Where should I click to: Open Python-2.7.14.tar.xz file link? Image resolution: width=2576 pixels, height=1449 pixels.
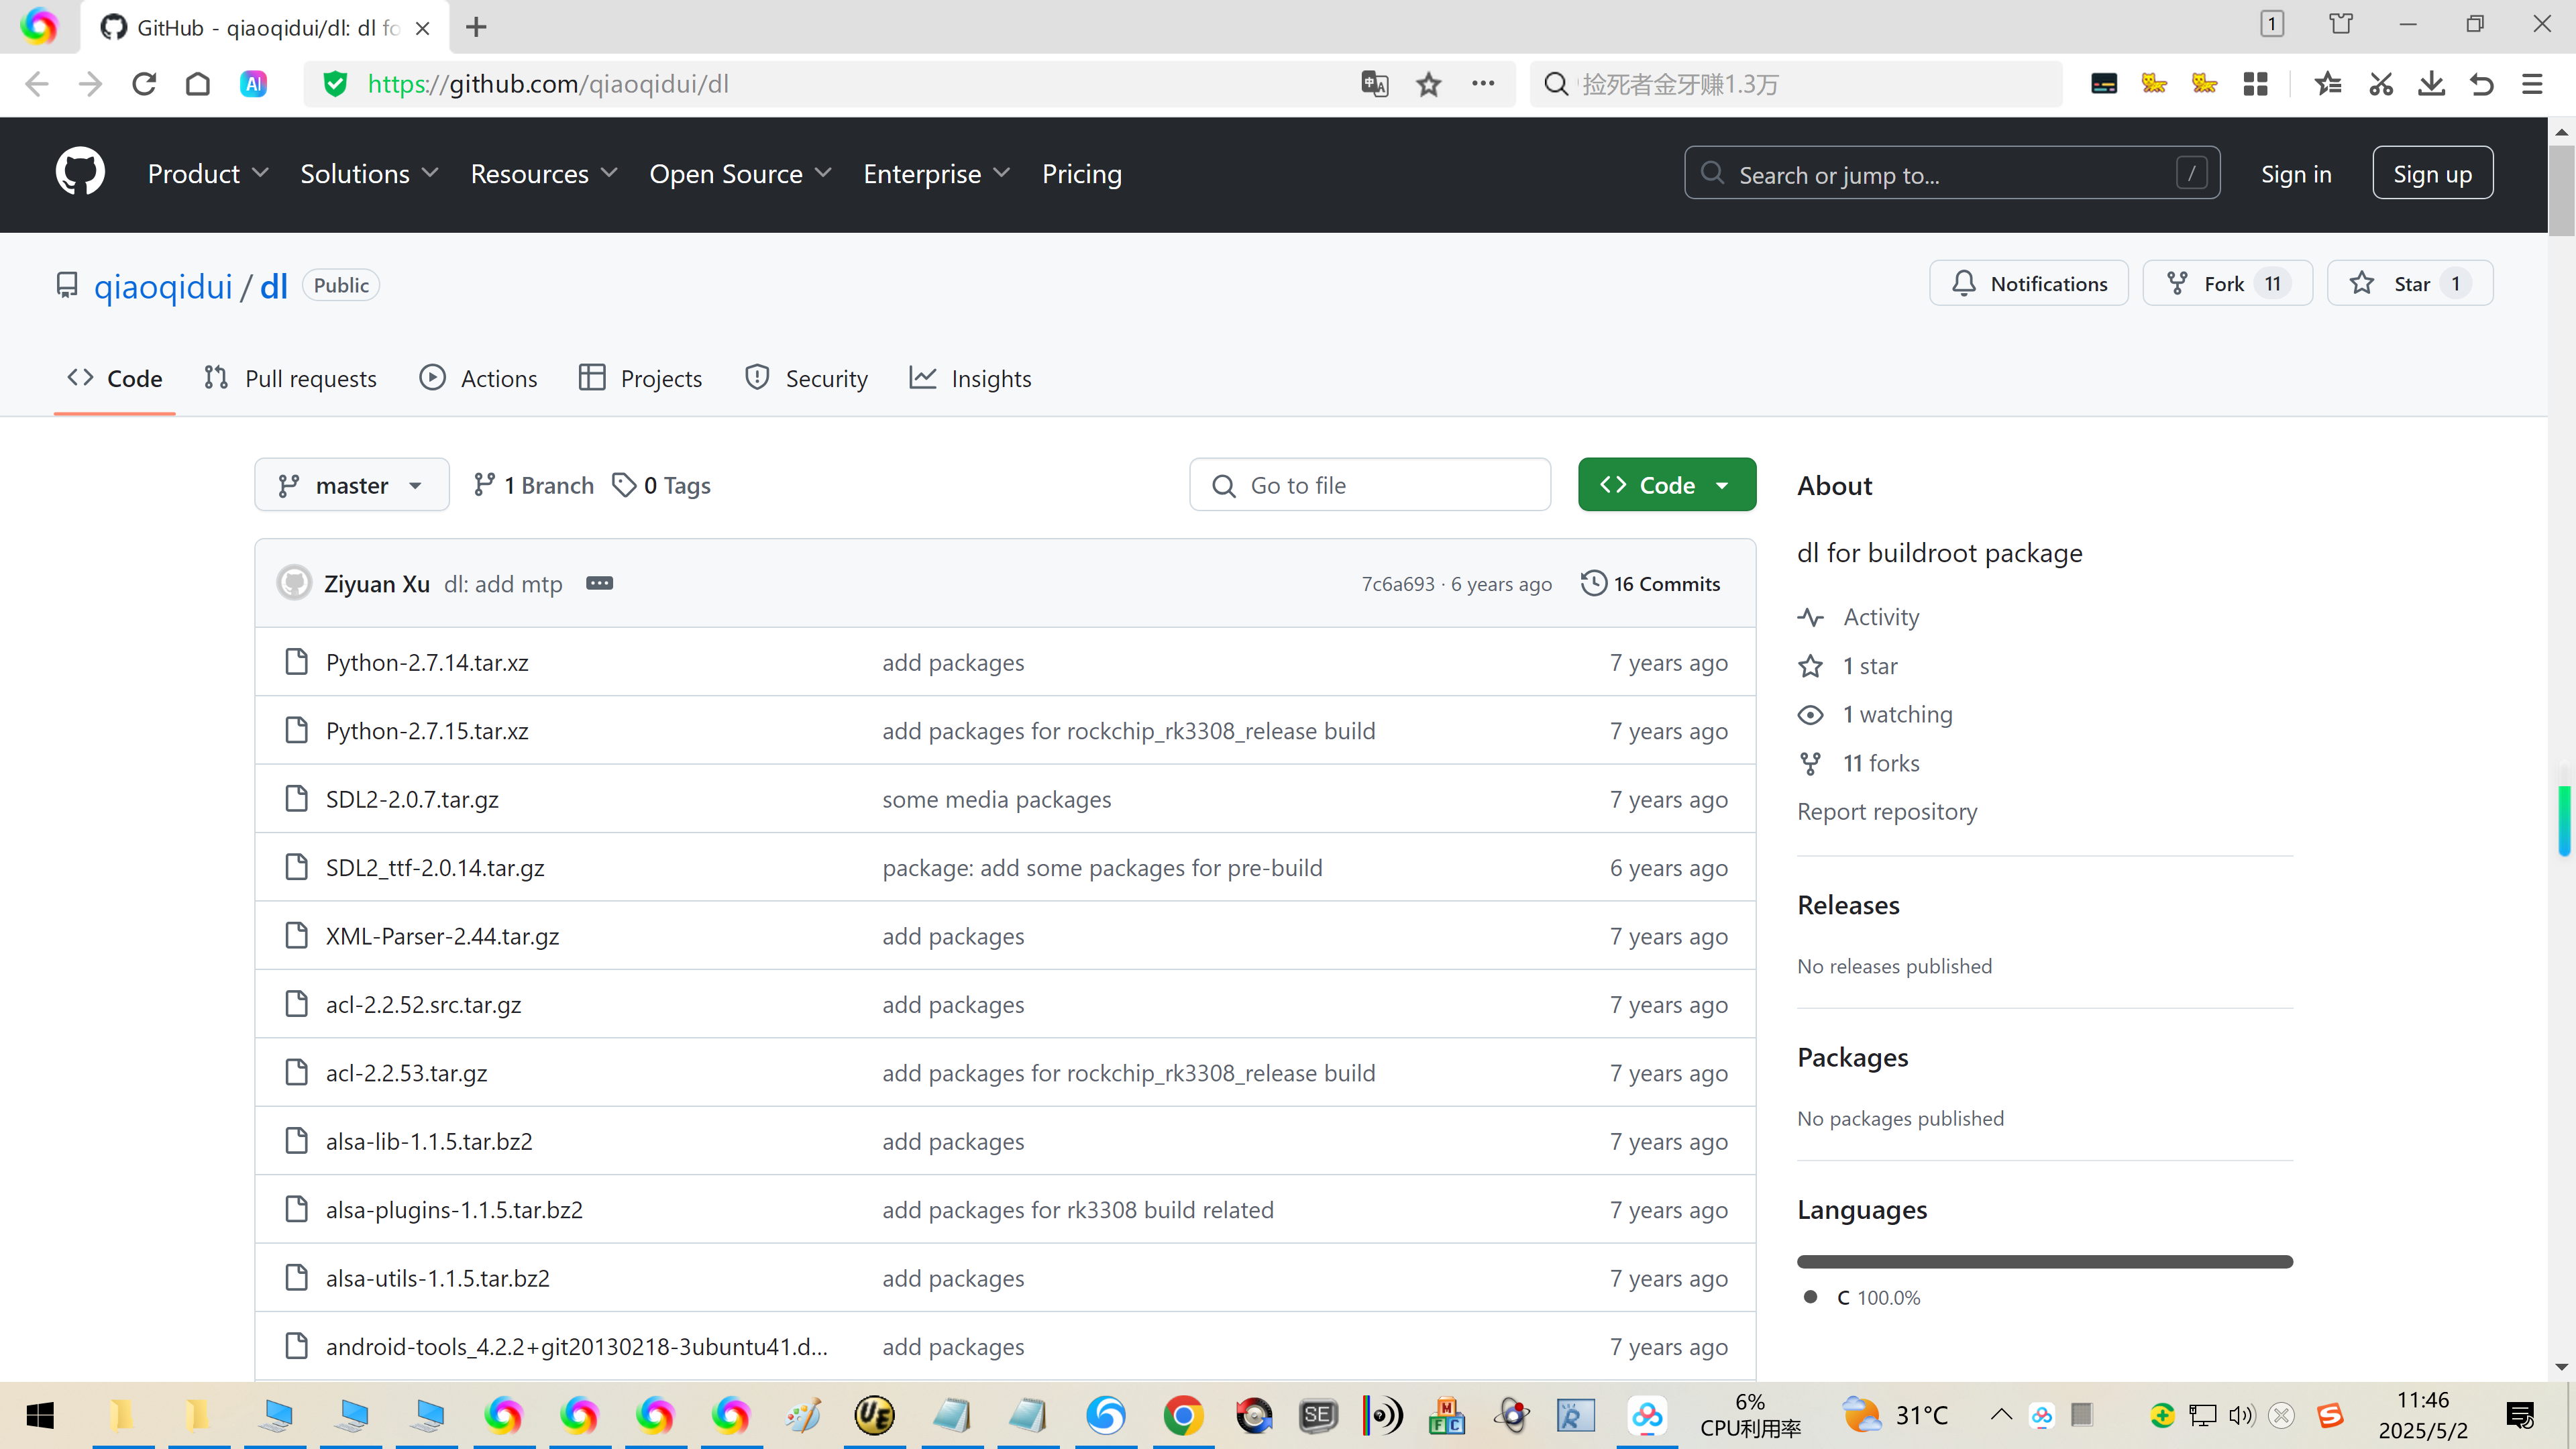coord(427,662)
